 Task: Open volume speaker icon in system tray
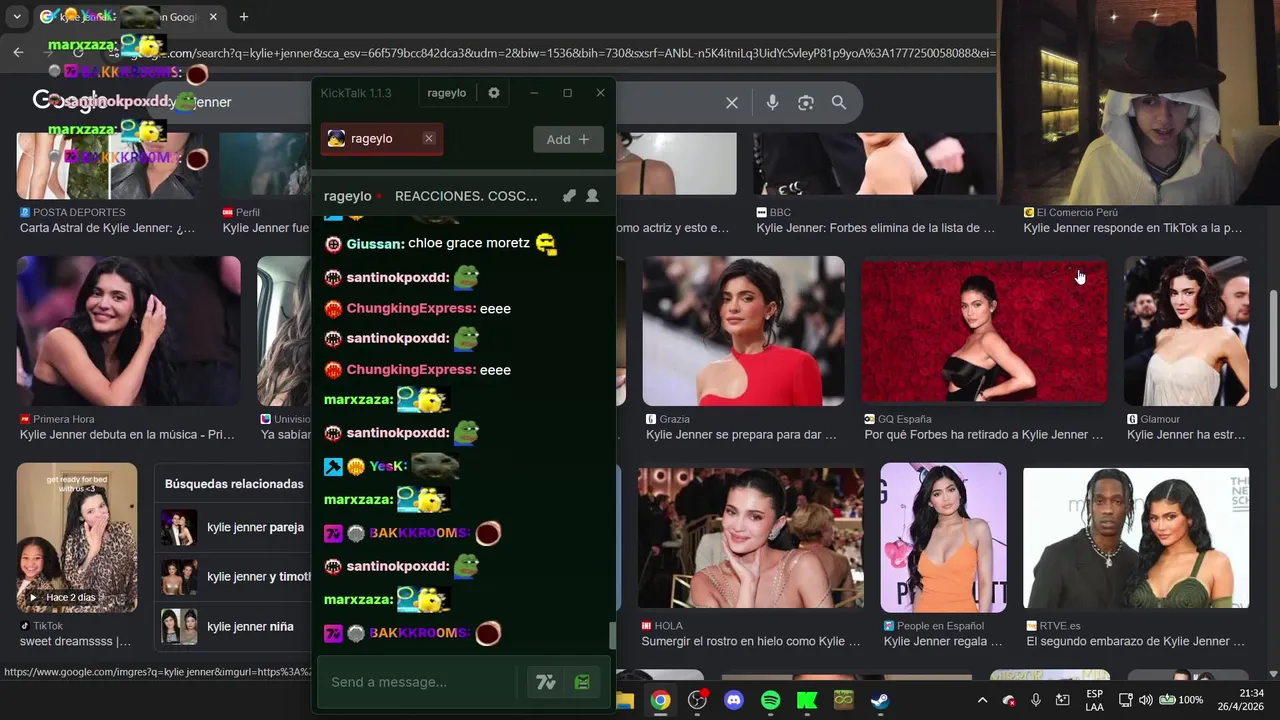coord(1145,700)
